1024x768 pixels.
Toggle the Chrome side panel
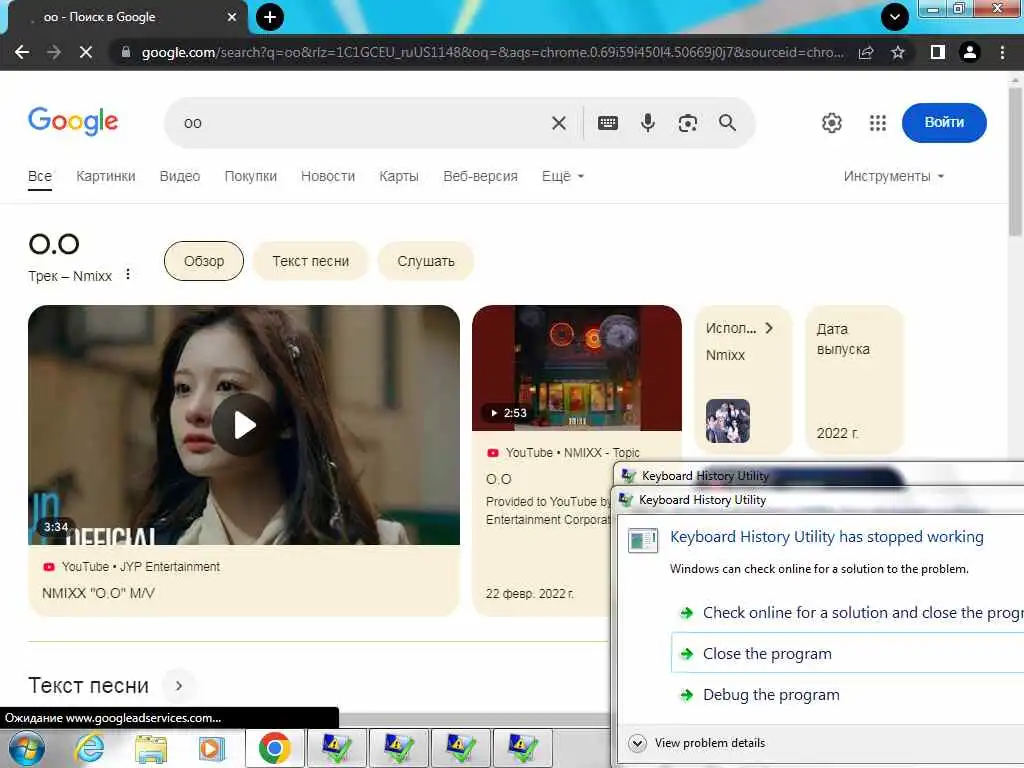938,52
